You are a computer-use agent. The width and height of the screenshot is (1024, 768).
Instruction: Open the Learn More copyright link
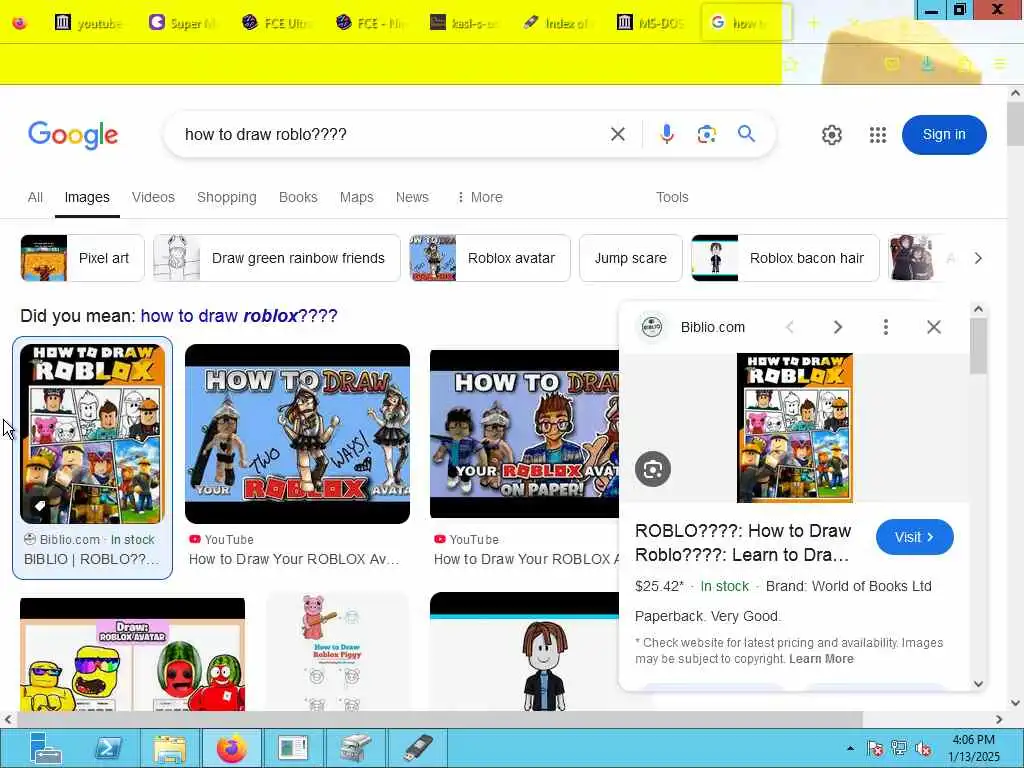coord(821,659)
